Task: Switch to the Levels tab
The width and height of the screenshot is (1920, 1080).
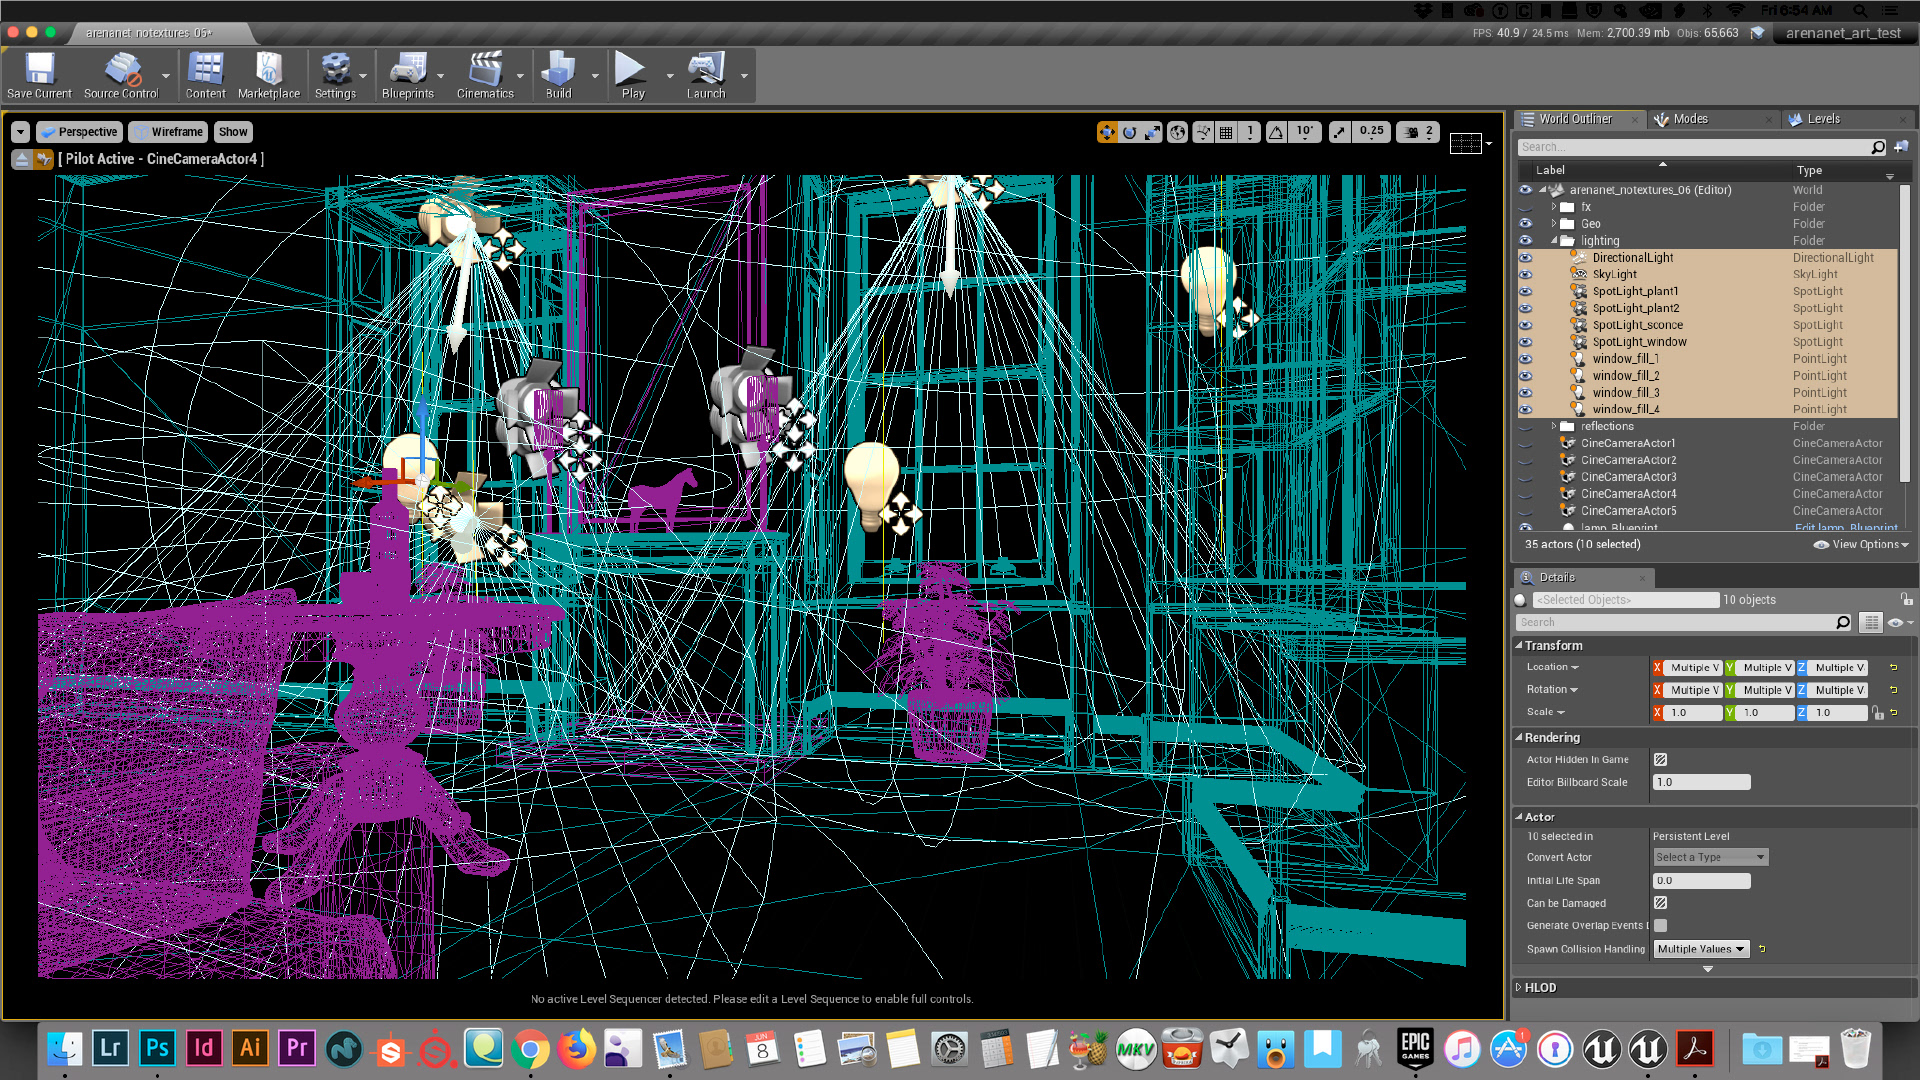Action: pos(1822,119)
